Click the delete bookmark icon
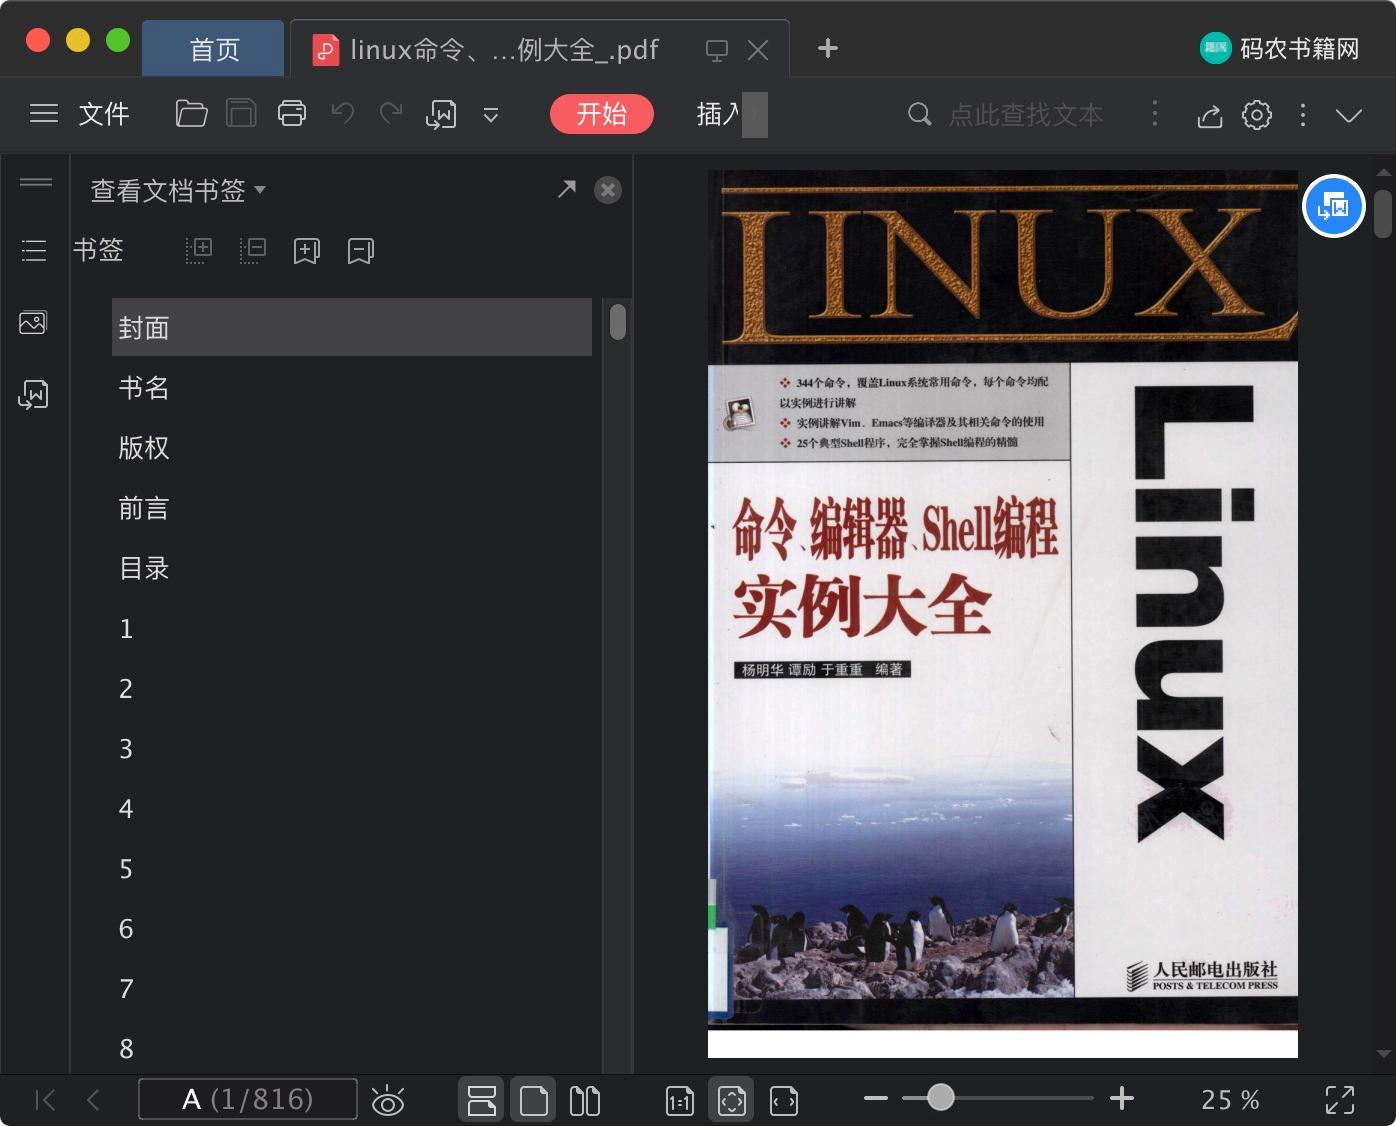 click(361, 250)
